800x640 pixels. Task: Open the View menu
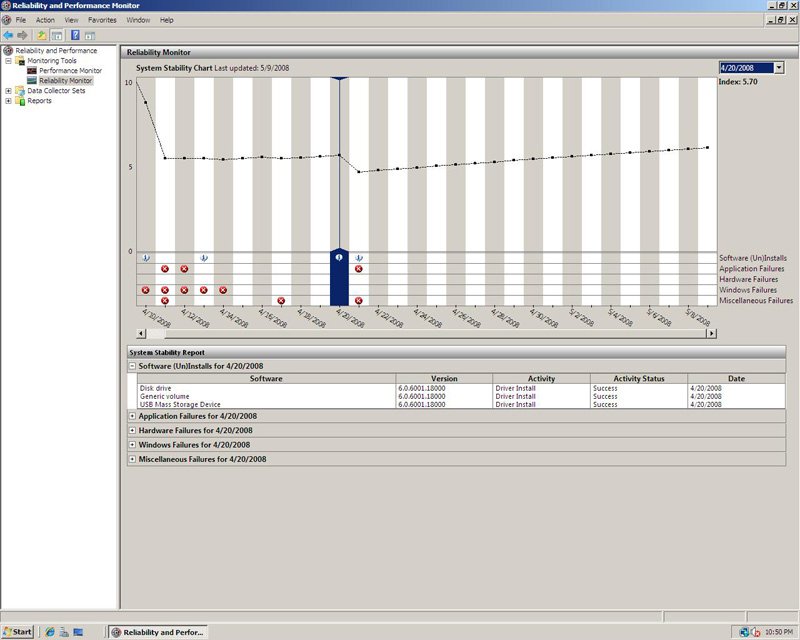71,20
